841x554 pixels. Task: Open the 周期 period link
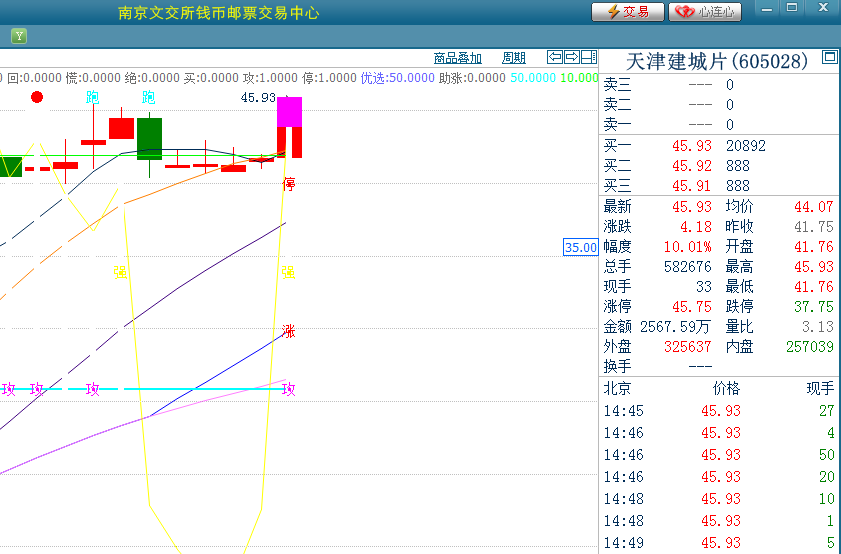pyautogui.click(x=513, y=58)
